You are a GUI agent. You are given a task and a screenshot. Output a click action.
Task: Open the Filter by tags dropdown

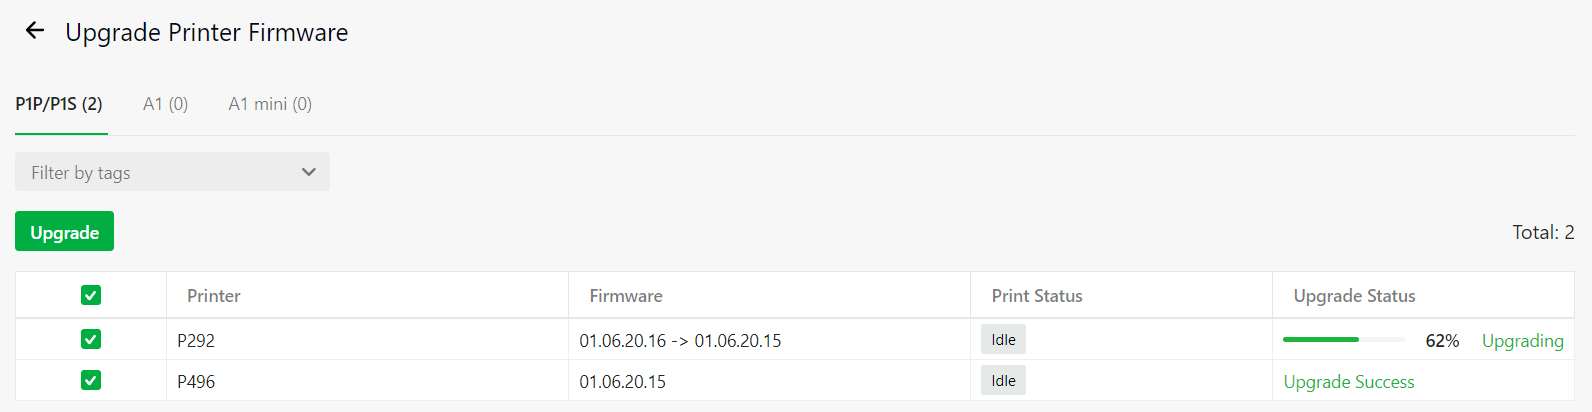[172, 172]
